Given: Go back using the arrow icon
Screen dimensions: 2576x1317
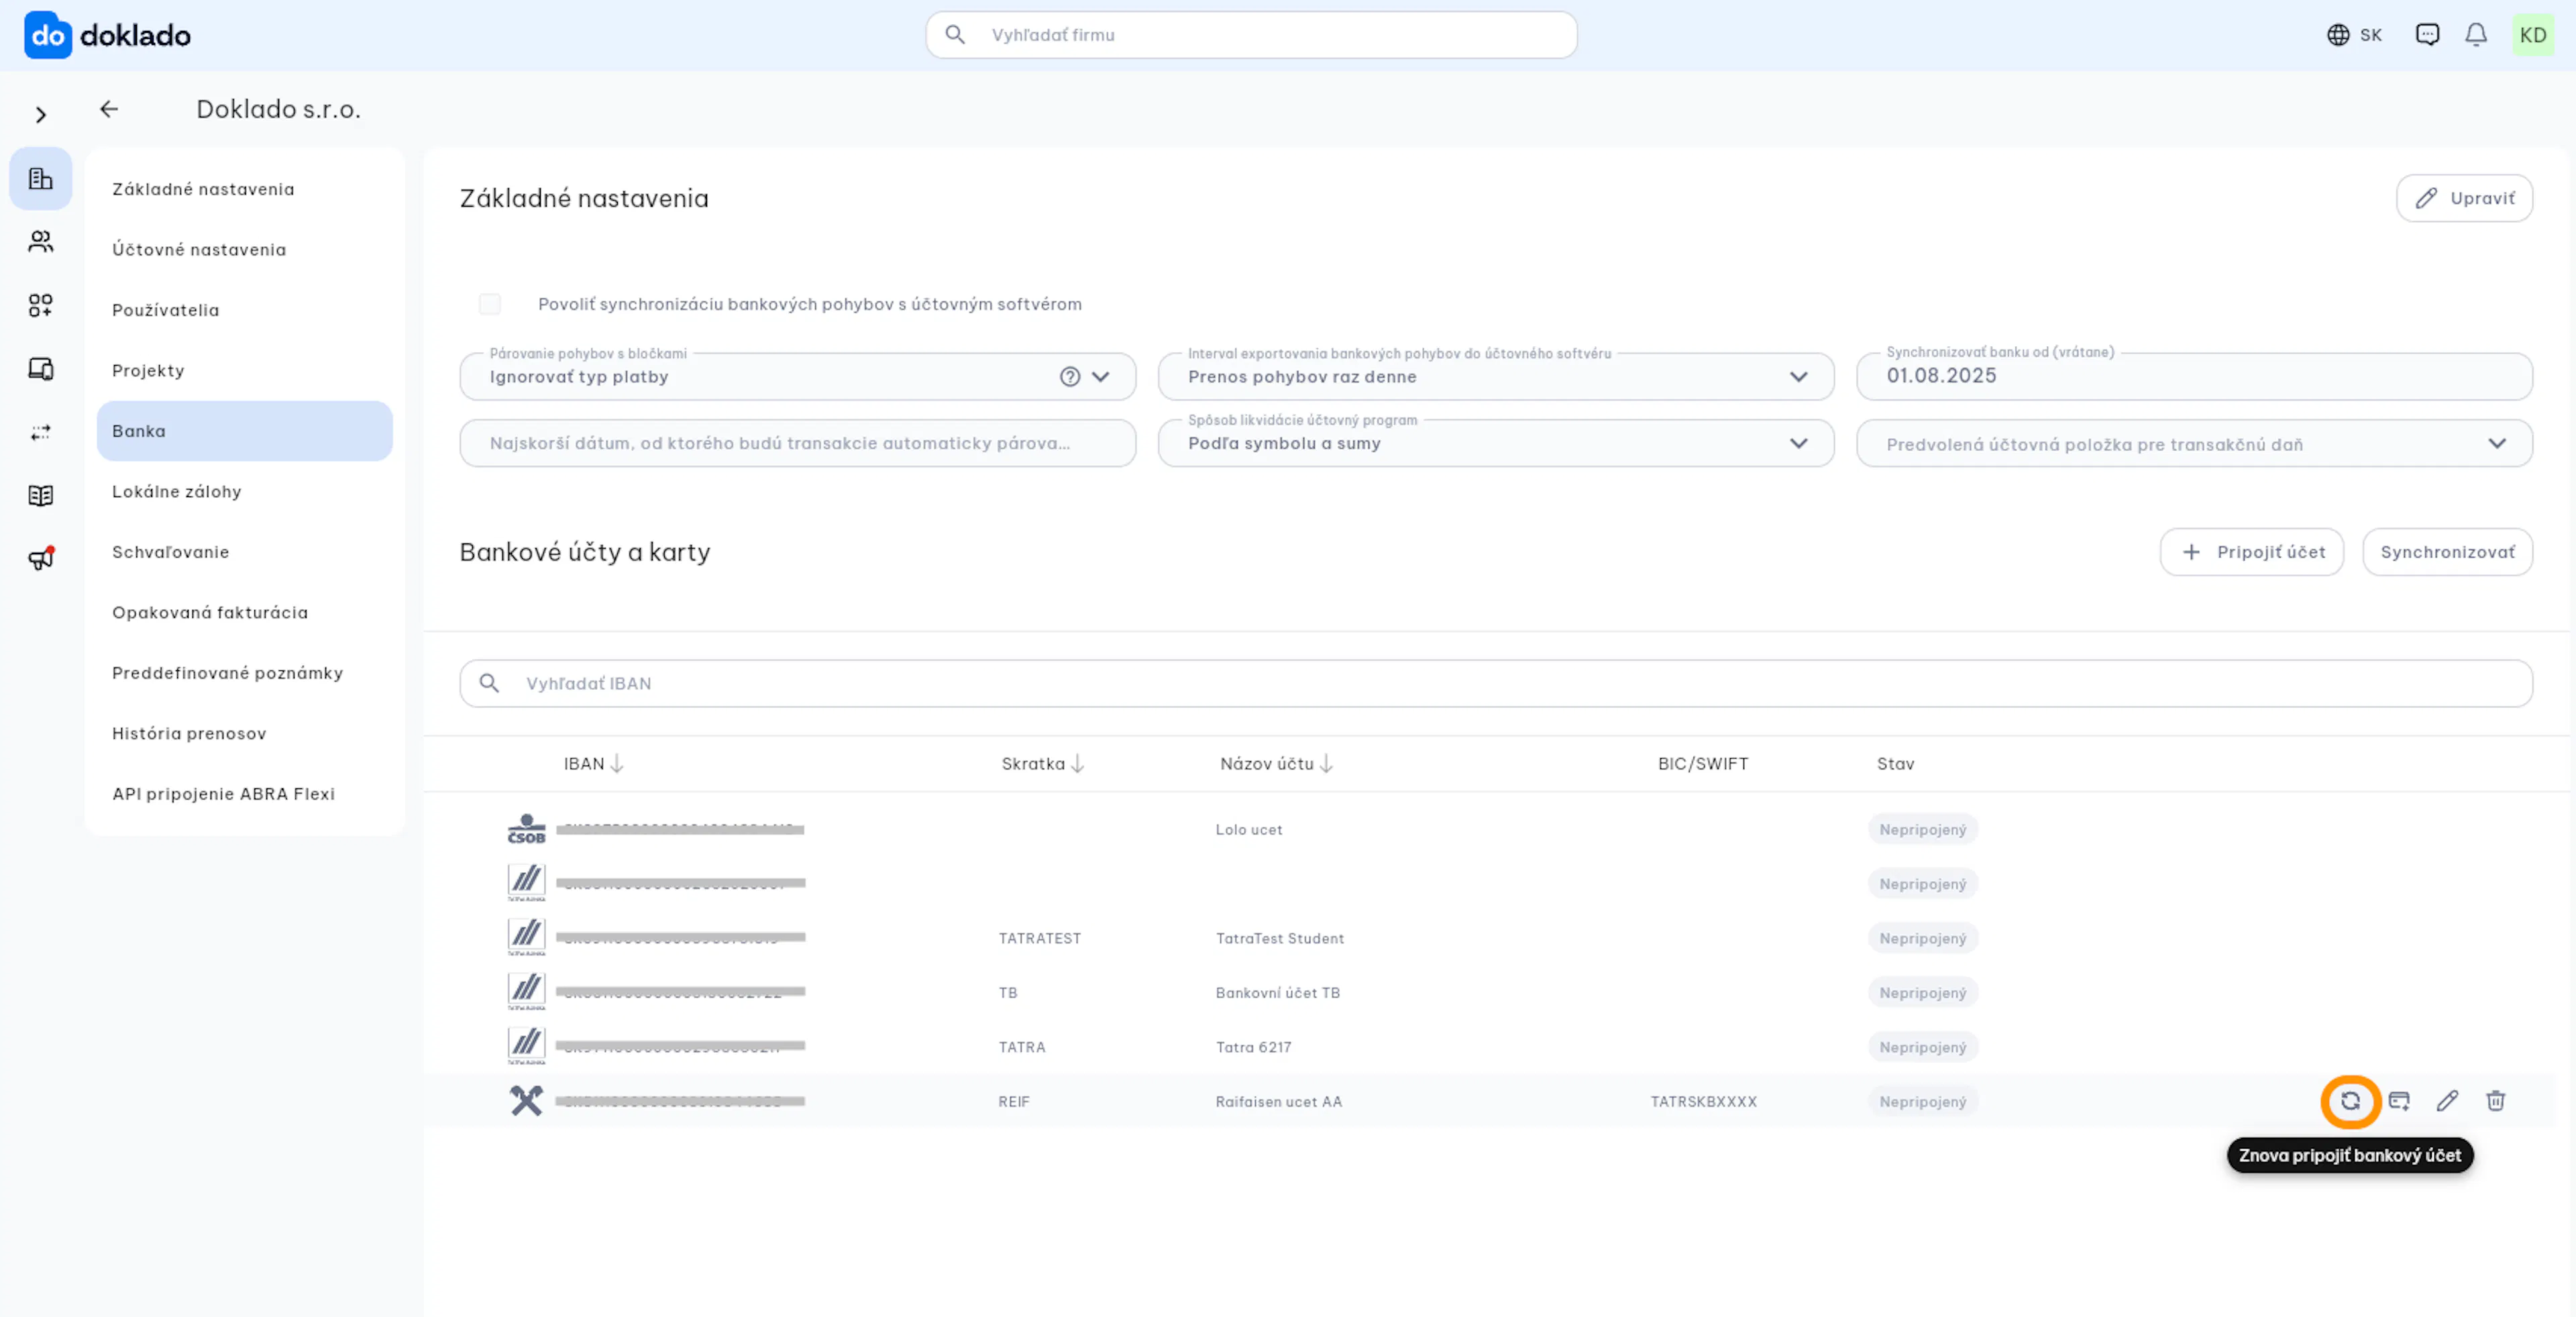Looking at the screenshot, I should click(109, 109).
